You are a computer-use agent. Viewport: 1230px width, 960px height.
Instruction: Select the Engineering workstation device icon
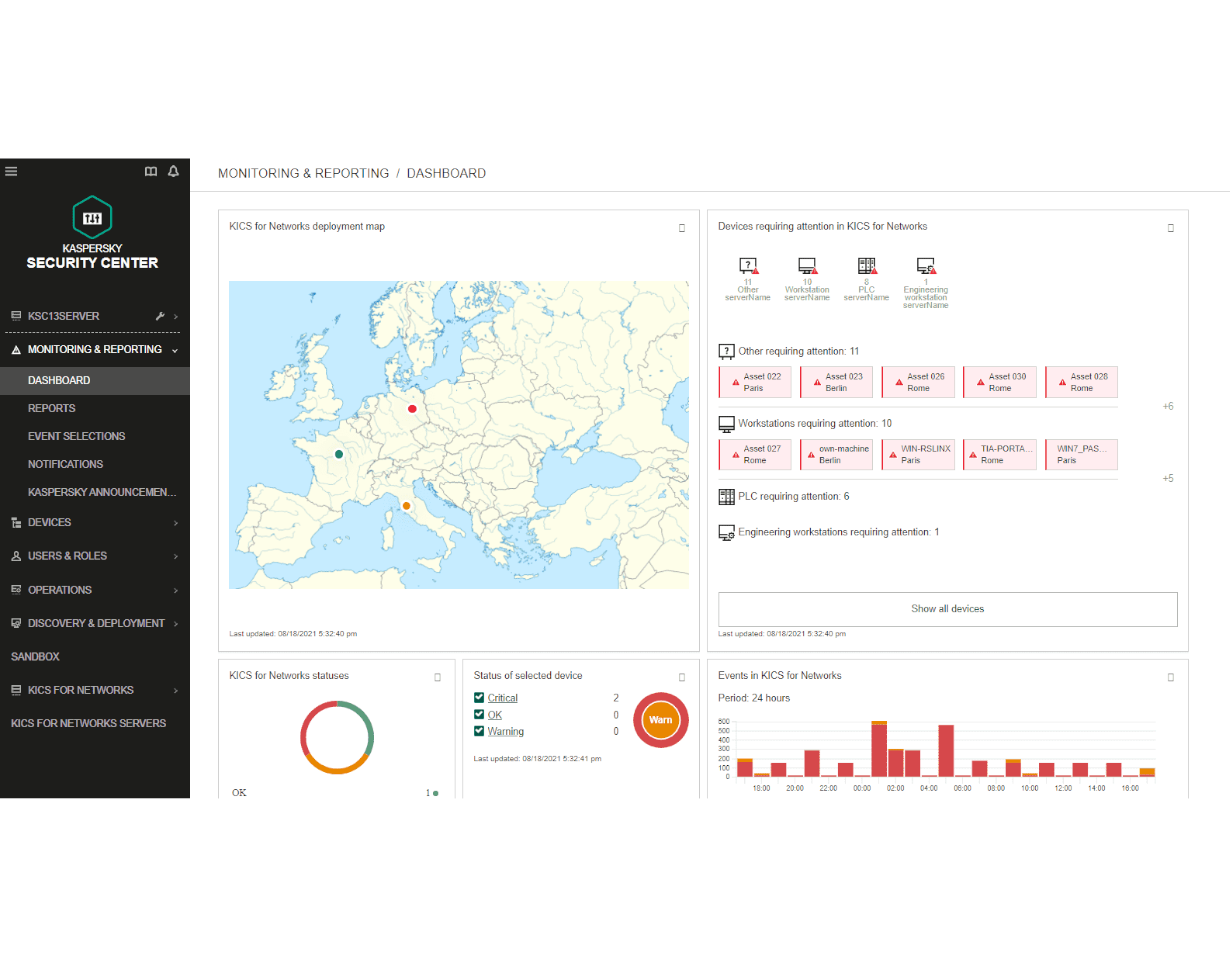click(925, 266)
